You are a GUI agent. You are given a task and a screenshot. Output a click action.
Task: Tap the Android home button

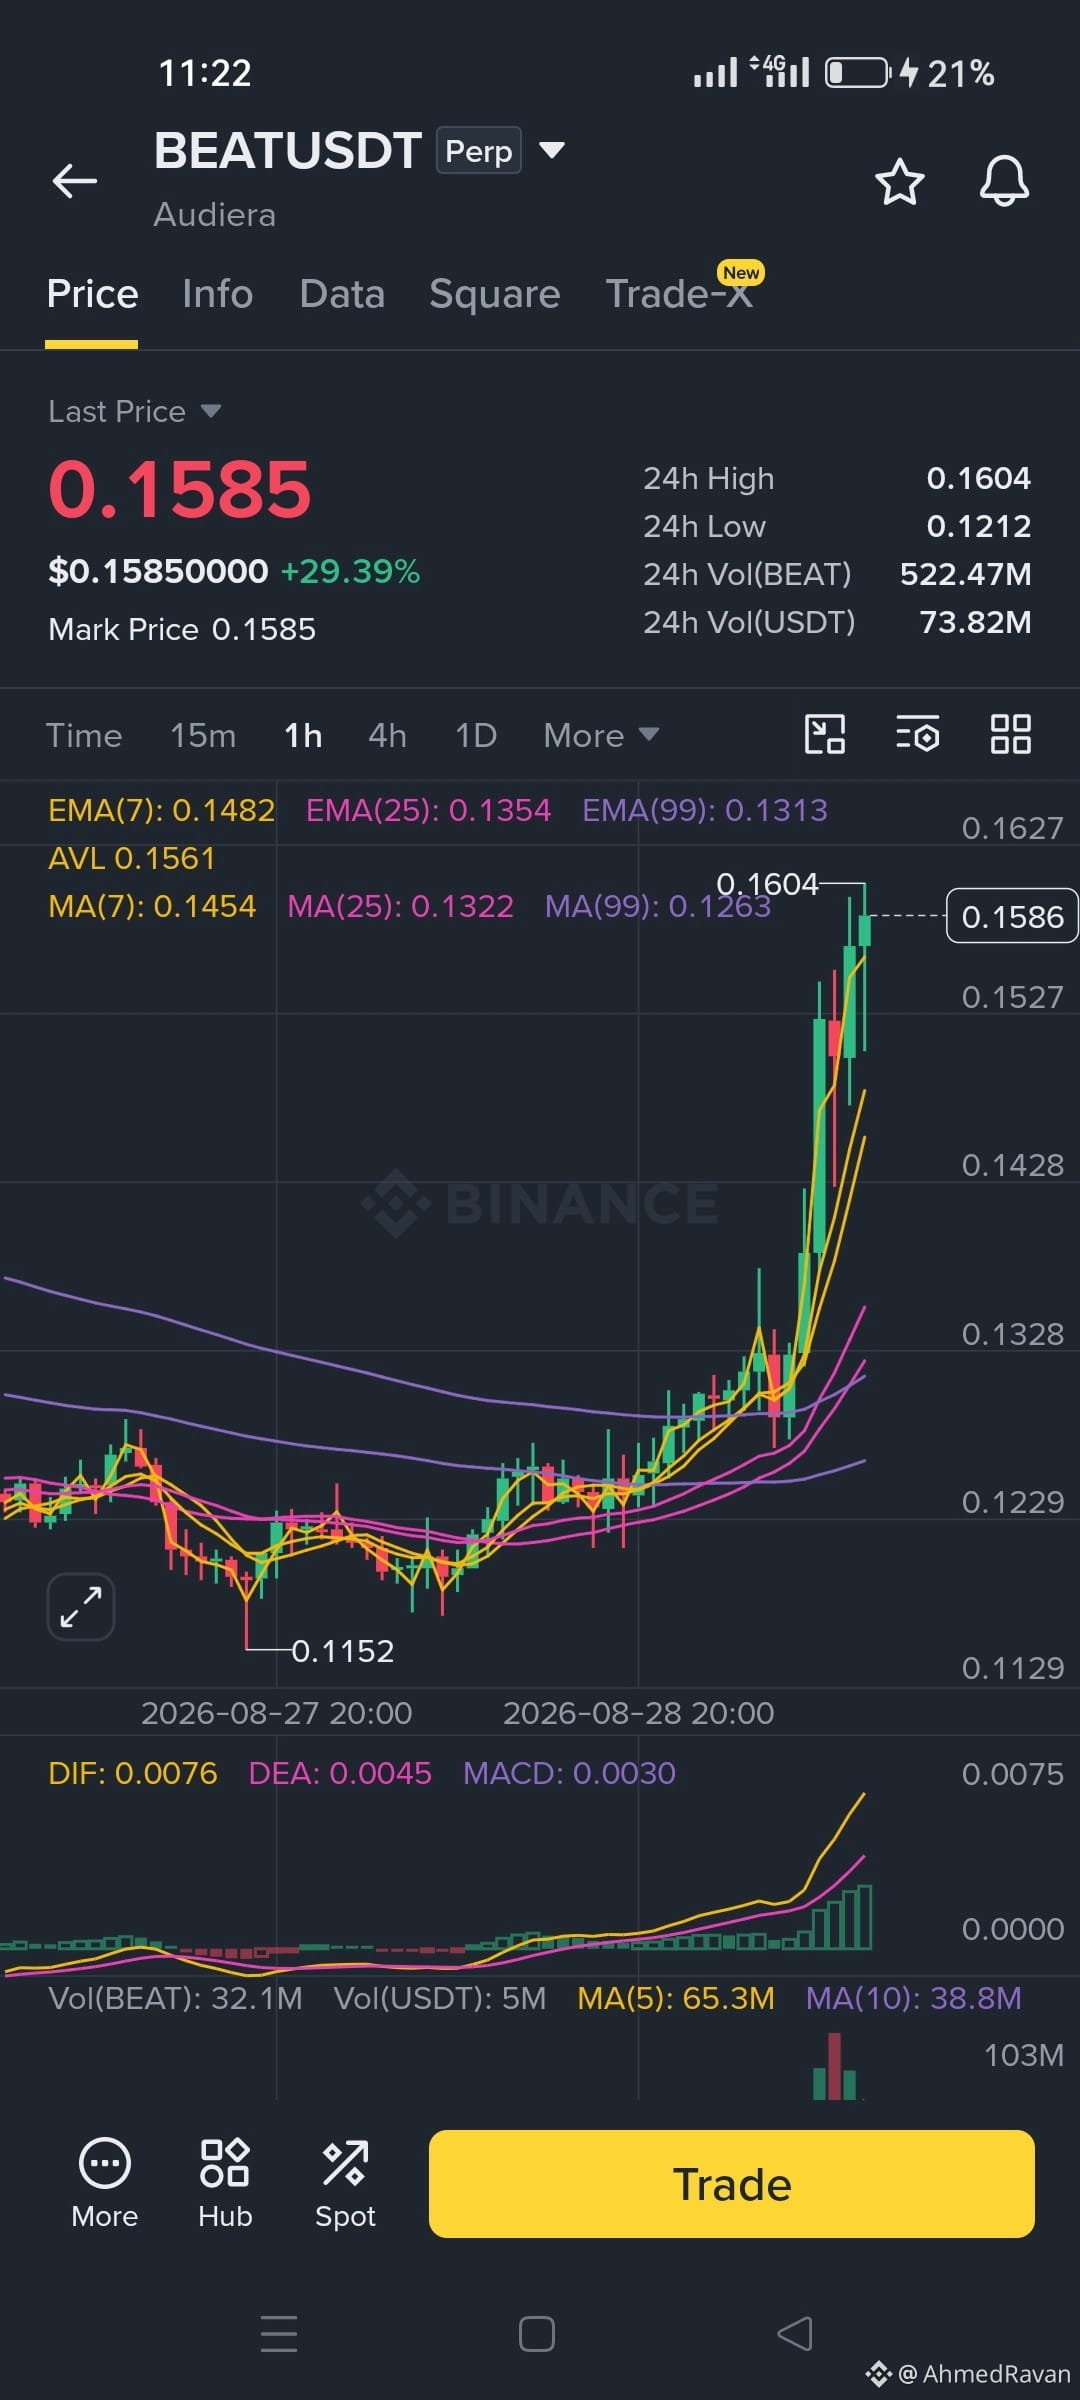coord(537,2334)
